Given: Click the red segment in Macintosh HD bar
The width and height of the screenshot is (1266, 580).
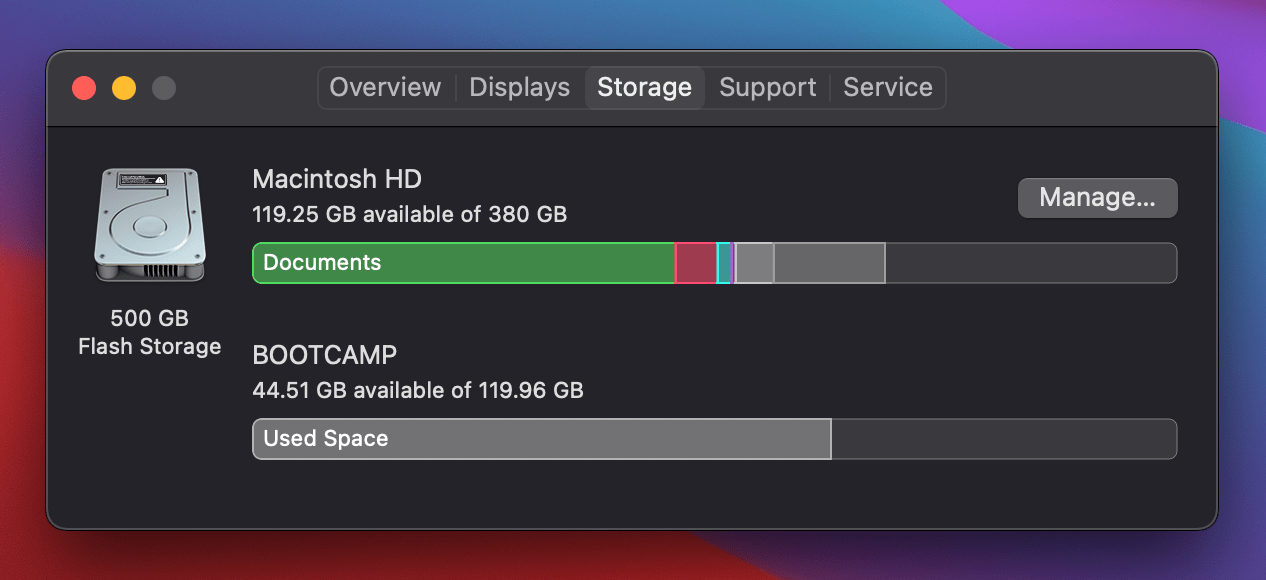Looking at the screenshot, I should (x=696, y=263).
